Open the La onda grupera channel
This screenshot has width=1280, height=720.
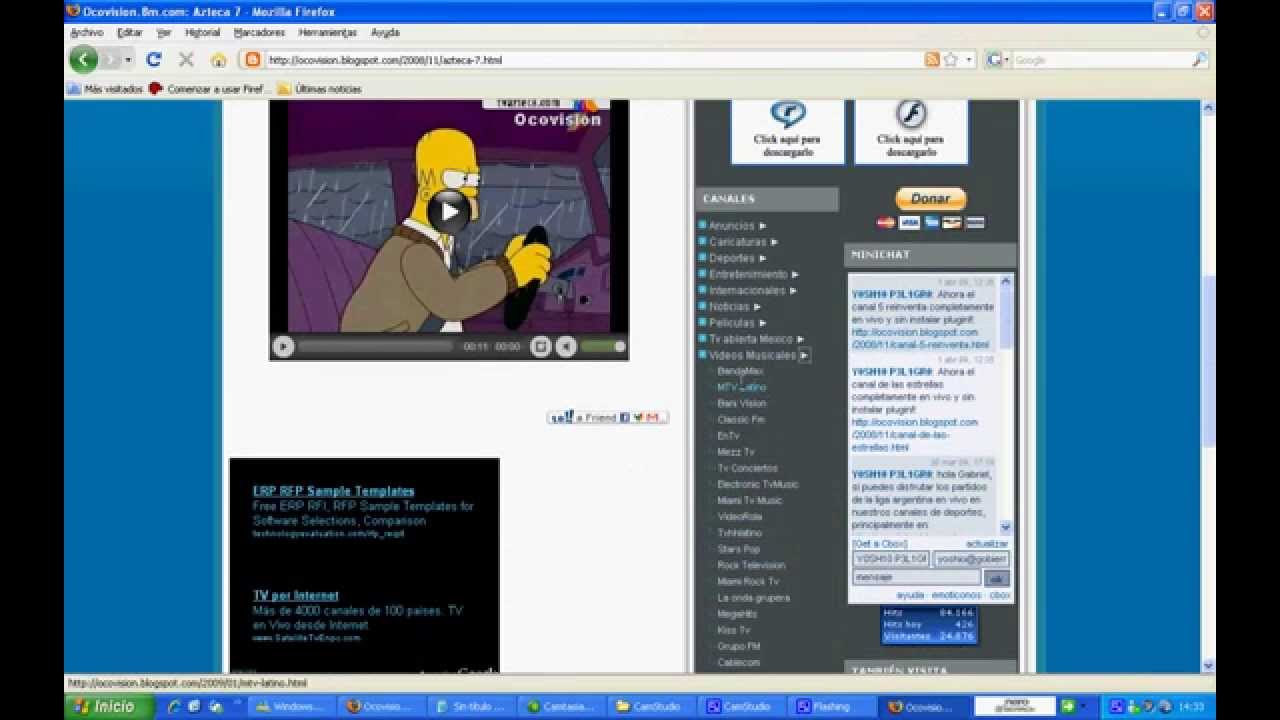[x=753, y=598]
